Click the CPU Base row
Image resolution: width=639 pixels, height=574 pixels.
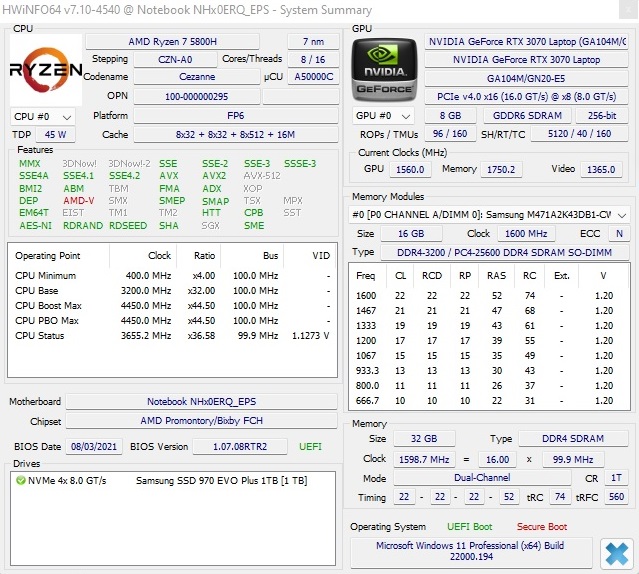click(172, 290)
